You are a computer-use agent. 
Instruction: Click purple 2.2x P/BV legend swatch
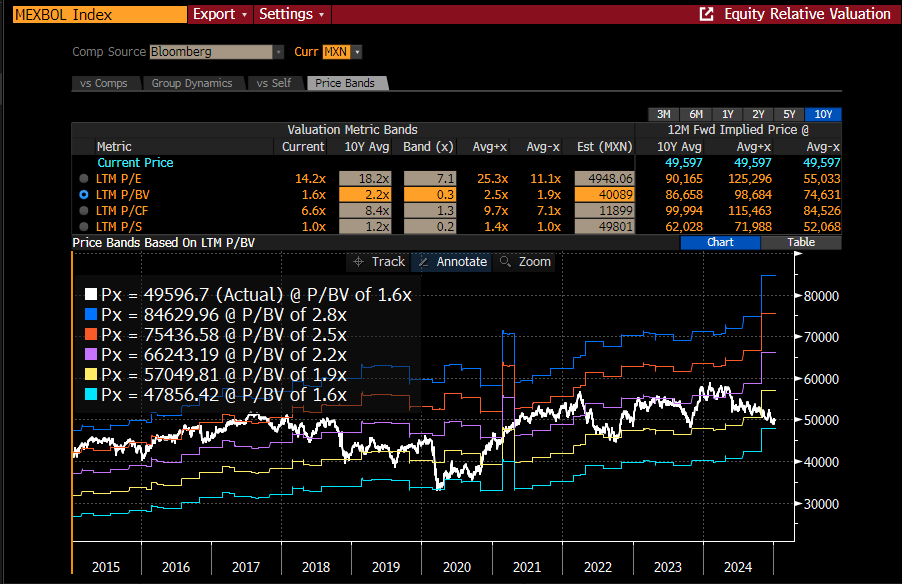(x=91, y=354)
